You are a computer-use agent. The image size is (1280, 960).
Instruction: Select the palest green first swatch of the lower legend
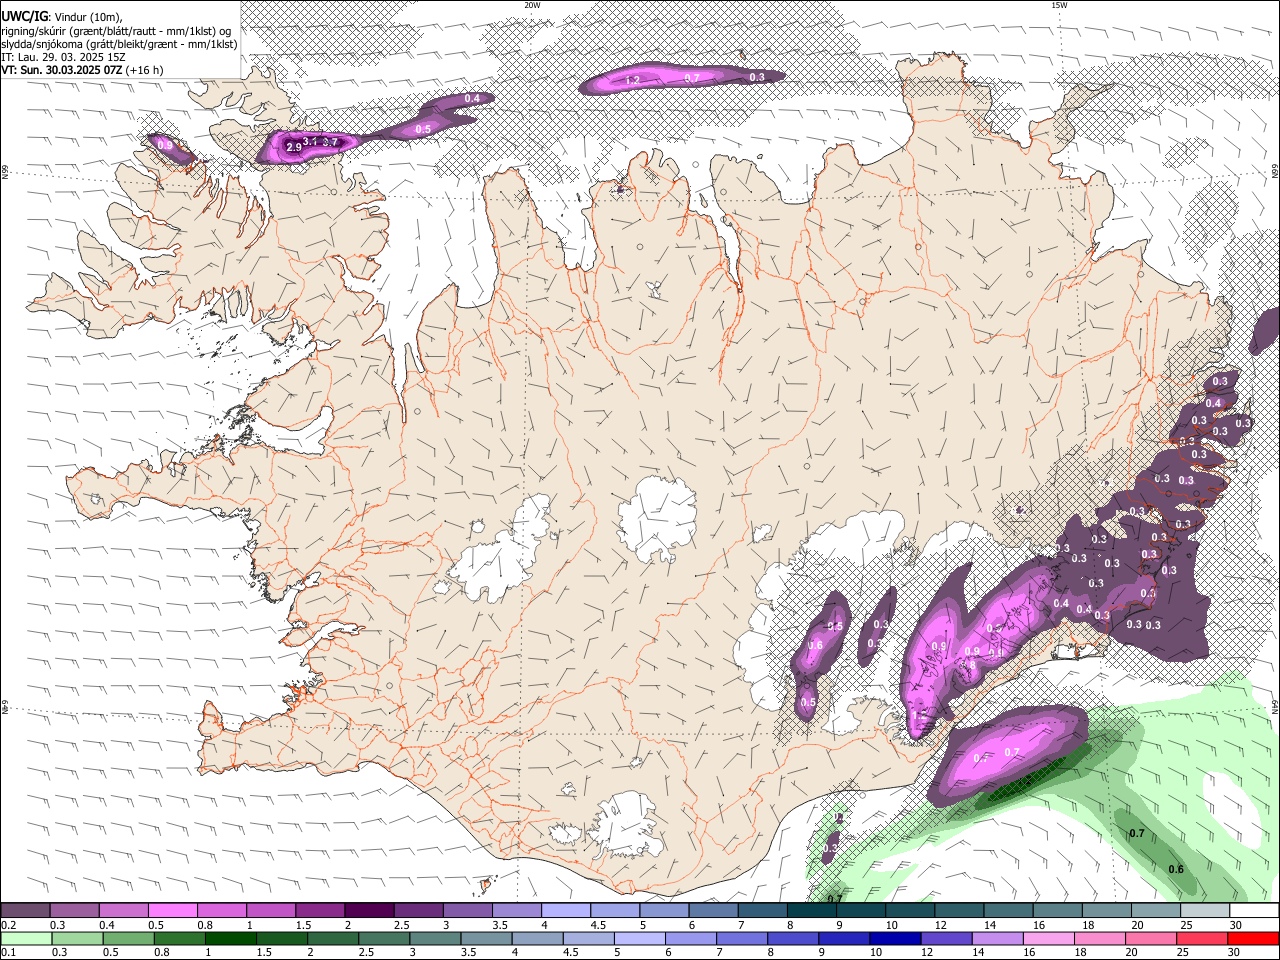click(26, 938)
